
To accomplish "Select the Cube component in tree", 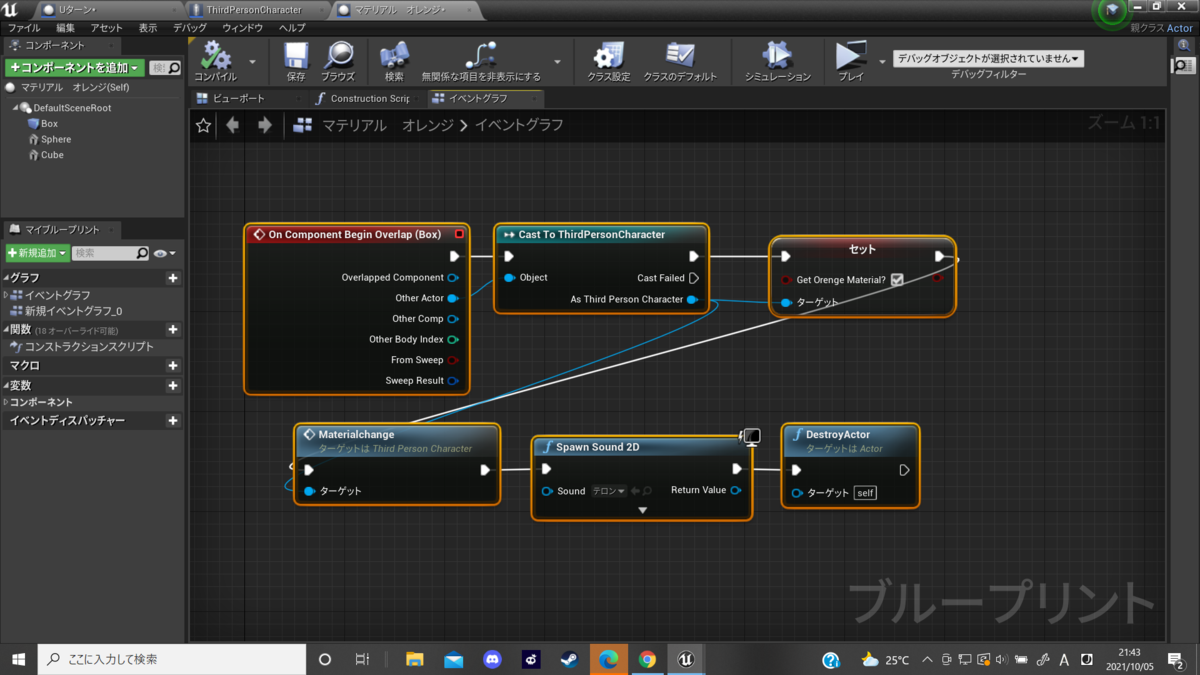I will [x=52, y=155].
